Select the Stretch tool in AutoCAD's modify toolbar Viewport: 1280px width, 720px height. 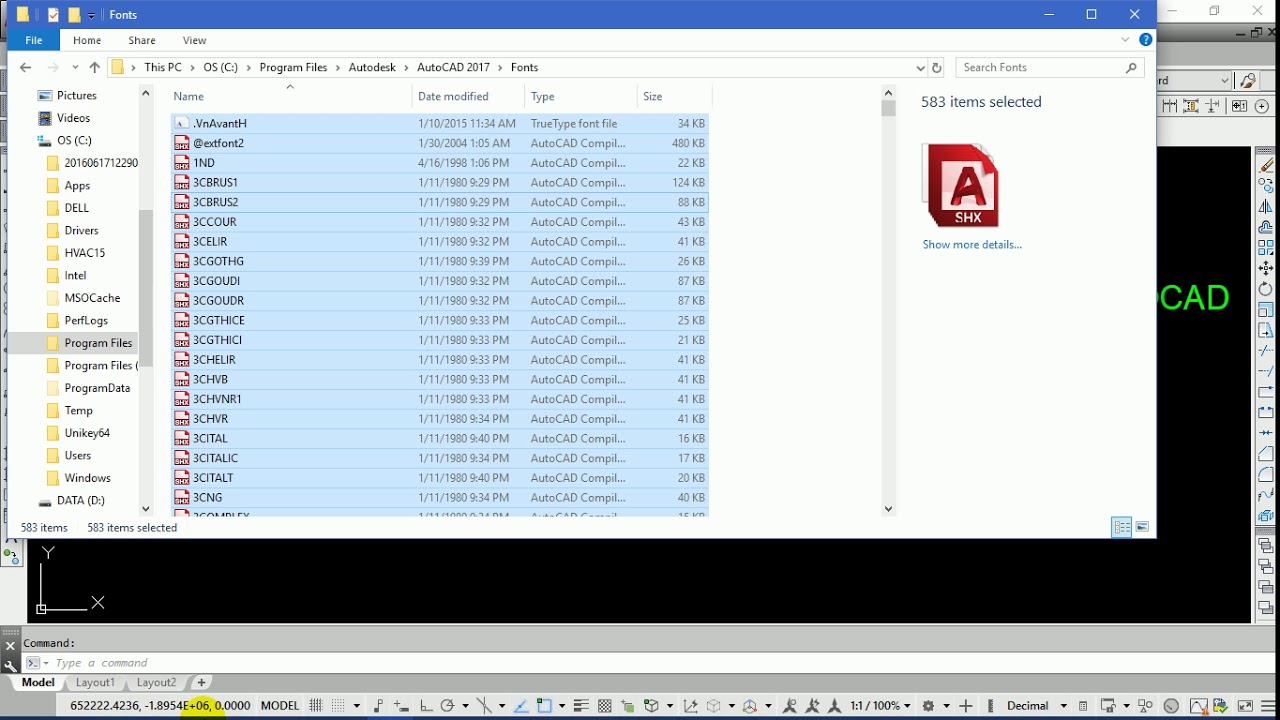1267,330
